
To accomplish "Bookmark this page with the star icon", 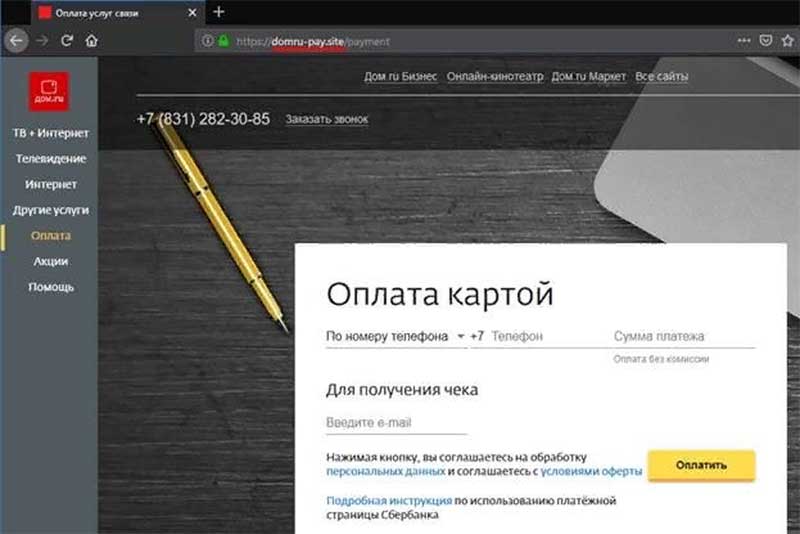I will pyautogui.click(x=788, y=40).
